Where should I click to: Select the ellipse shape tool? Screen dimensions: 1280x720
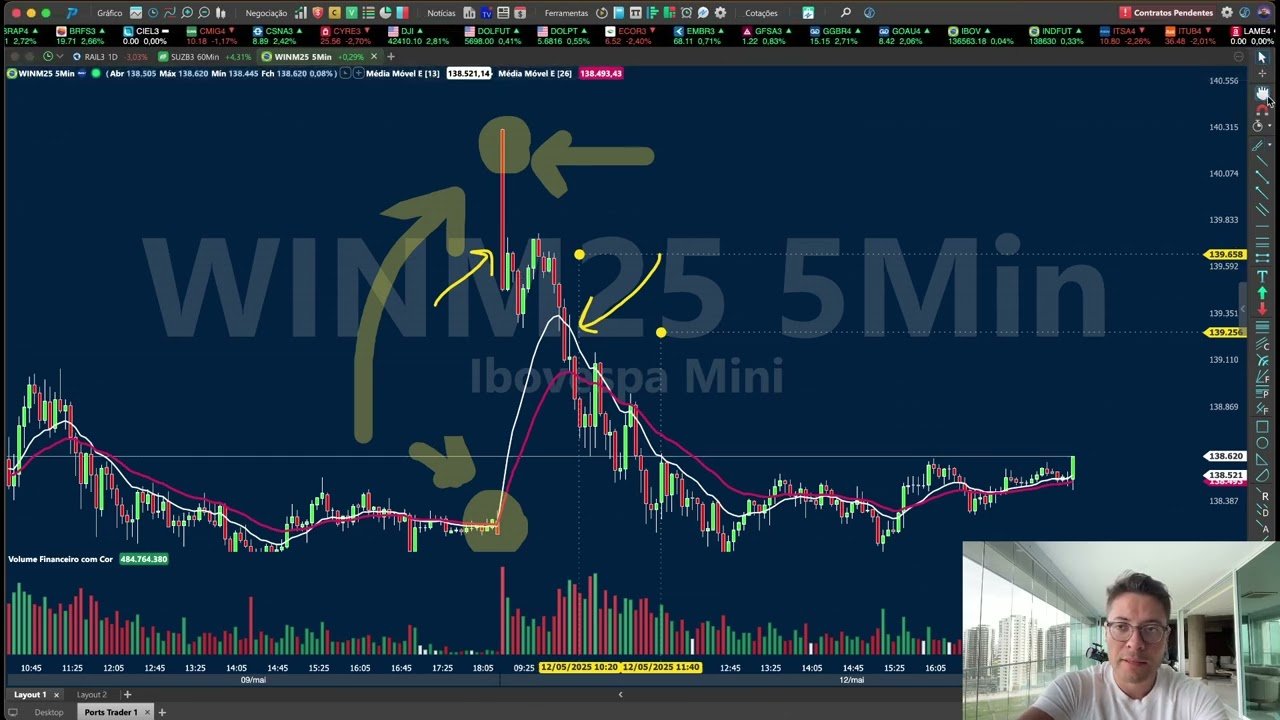1262,441
